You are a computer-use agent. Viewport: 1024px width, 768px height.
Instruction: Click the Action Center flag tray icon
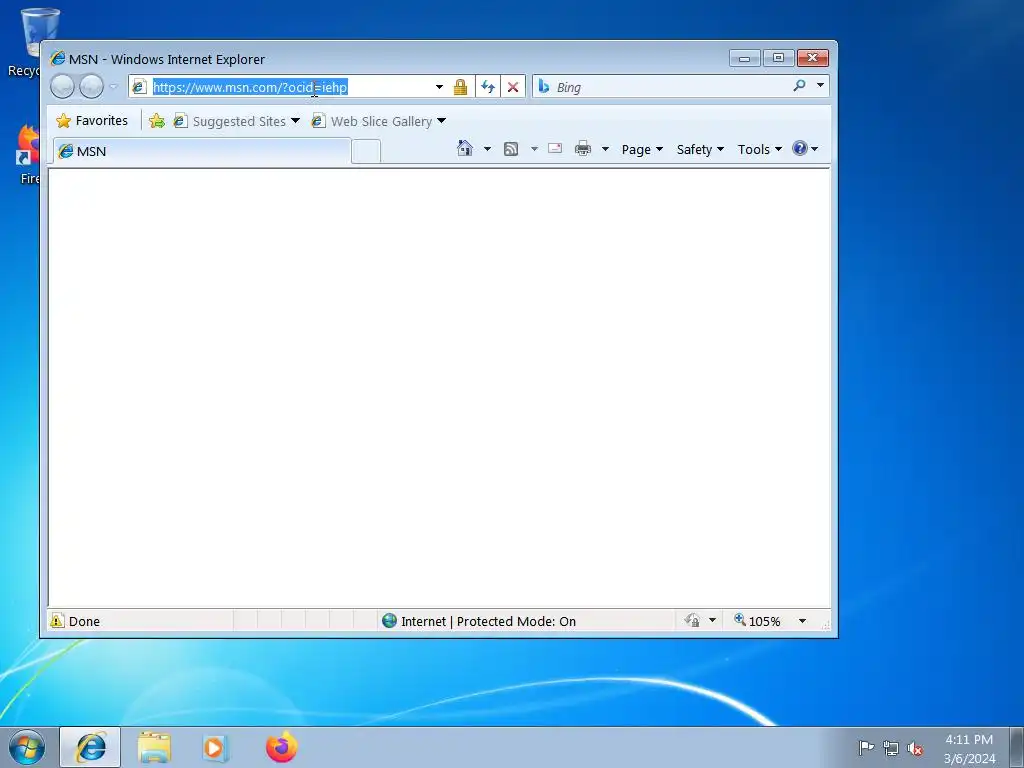coord(866,748)
